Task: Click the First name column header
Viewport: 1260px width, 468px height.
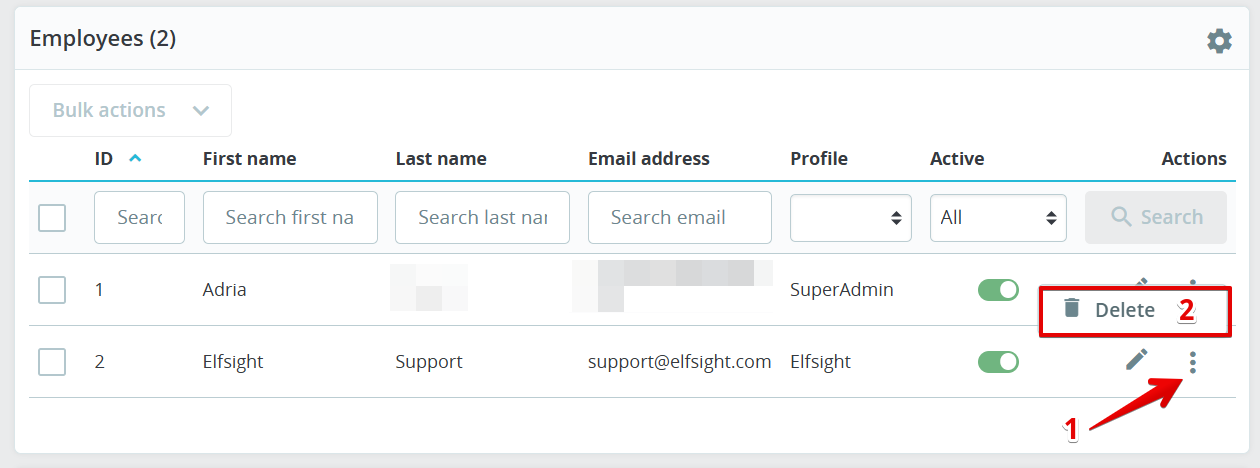Action: tap(249, 159)
